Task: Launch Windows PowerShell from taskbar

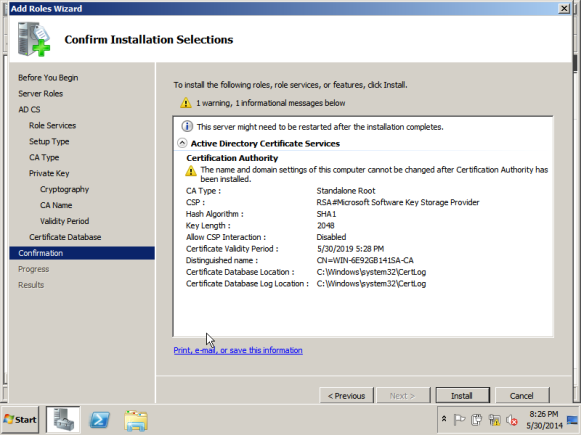Action: coord(100,420)
